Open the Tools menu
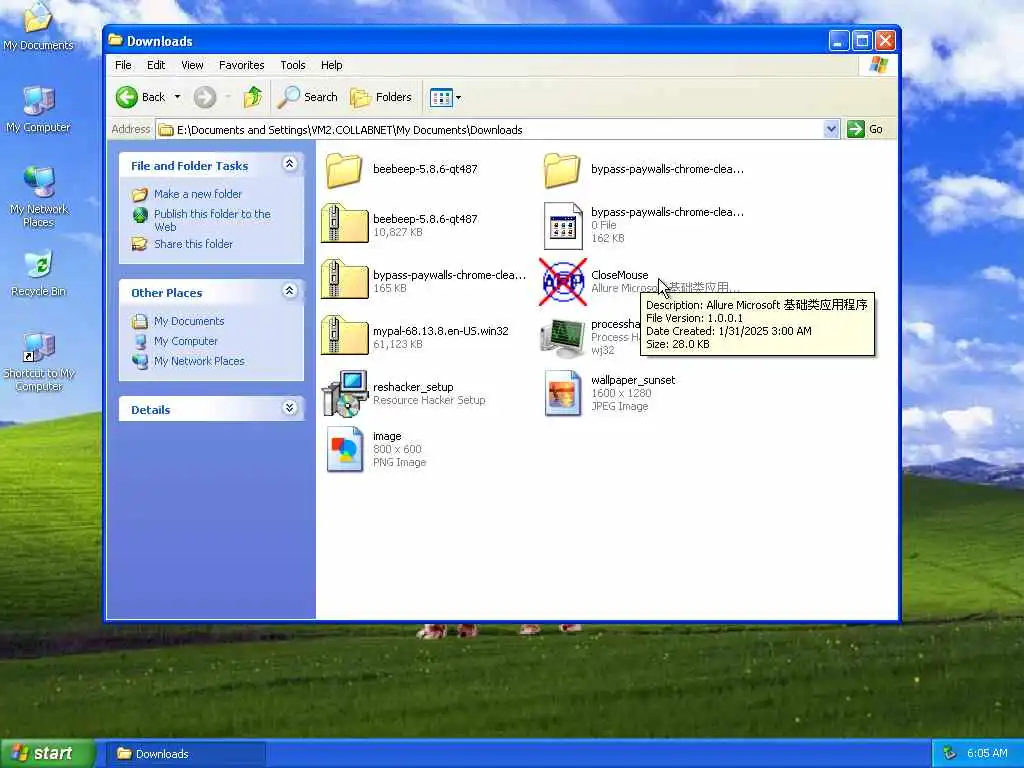 pyautogui.click(x=293, y=65)
